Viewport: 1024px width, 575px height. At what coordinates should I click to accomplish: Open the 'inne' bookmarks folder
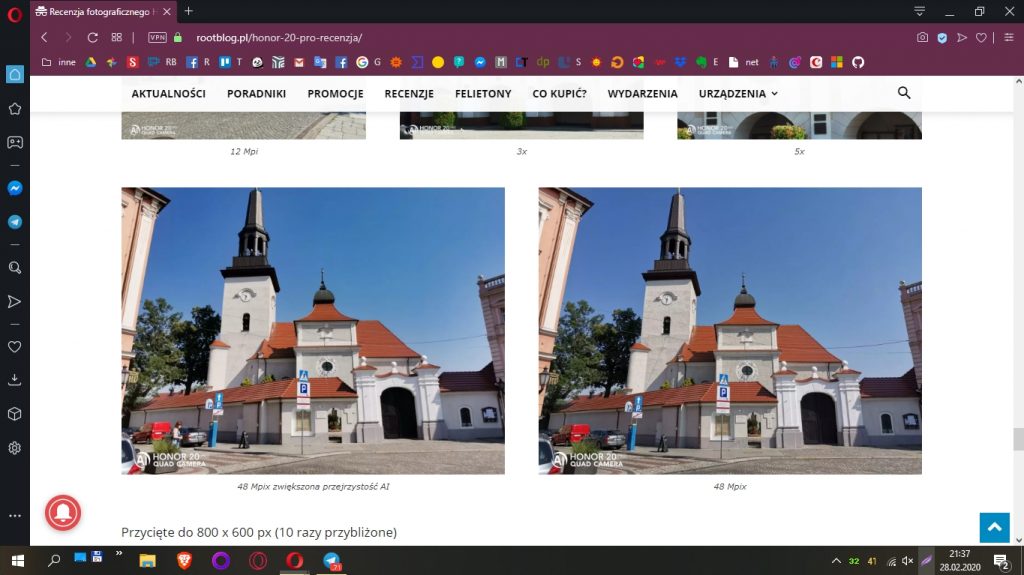59,62
